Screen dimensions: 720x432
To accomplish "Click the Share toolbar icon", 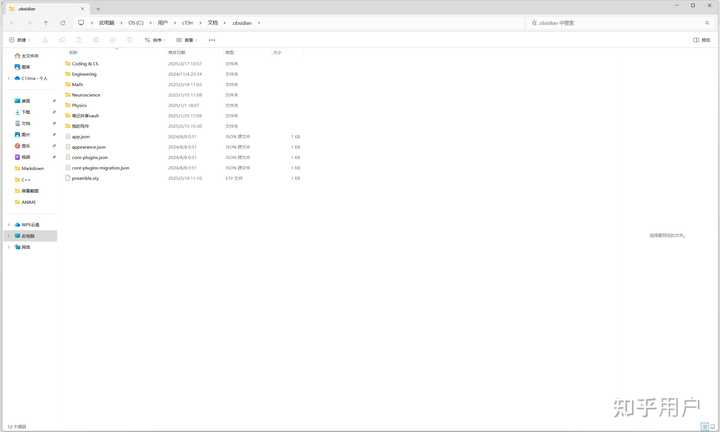I will click(x=112, y=40).
